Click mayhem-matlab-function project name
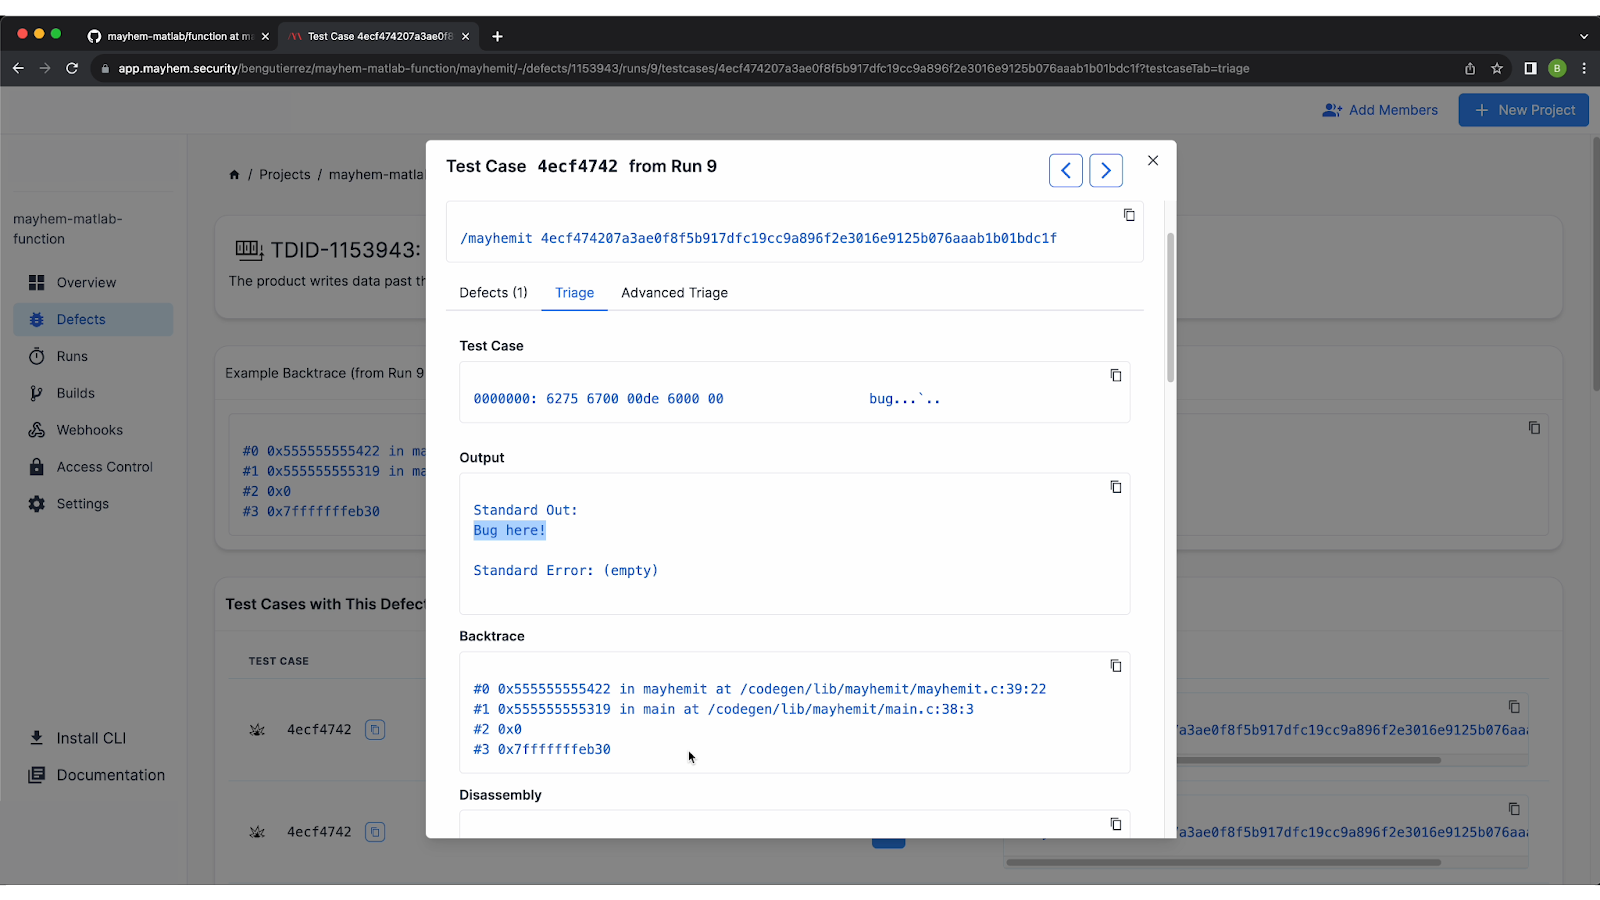Viewport: 1600px width, 900px height. click(68, 229)
